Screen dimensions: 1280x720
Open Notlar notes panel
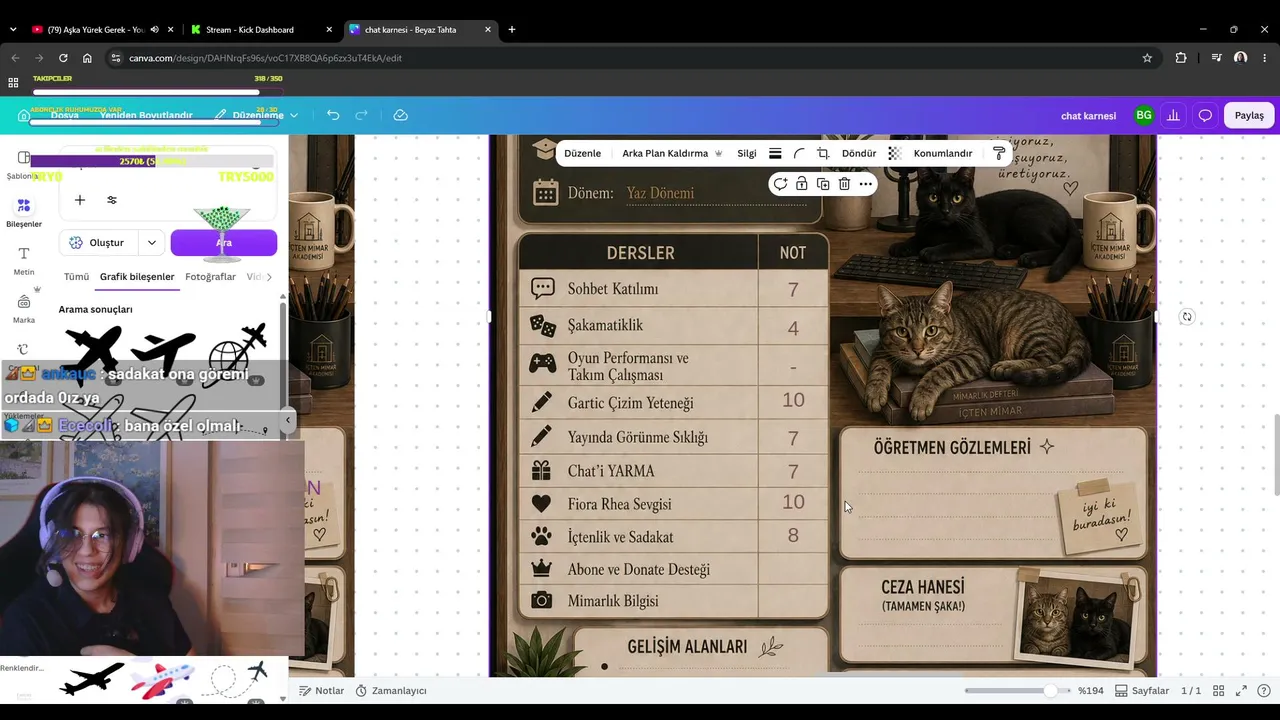321,691
